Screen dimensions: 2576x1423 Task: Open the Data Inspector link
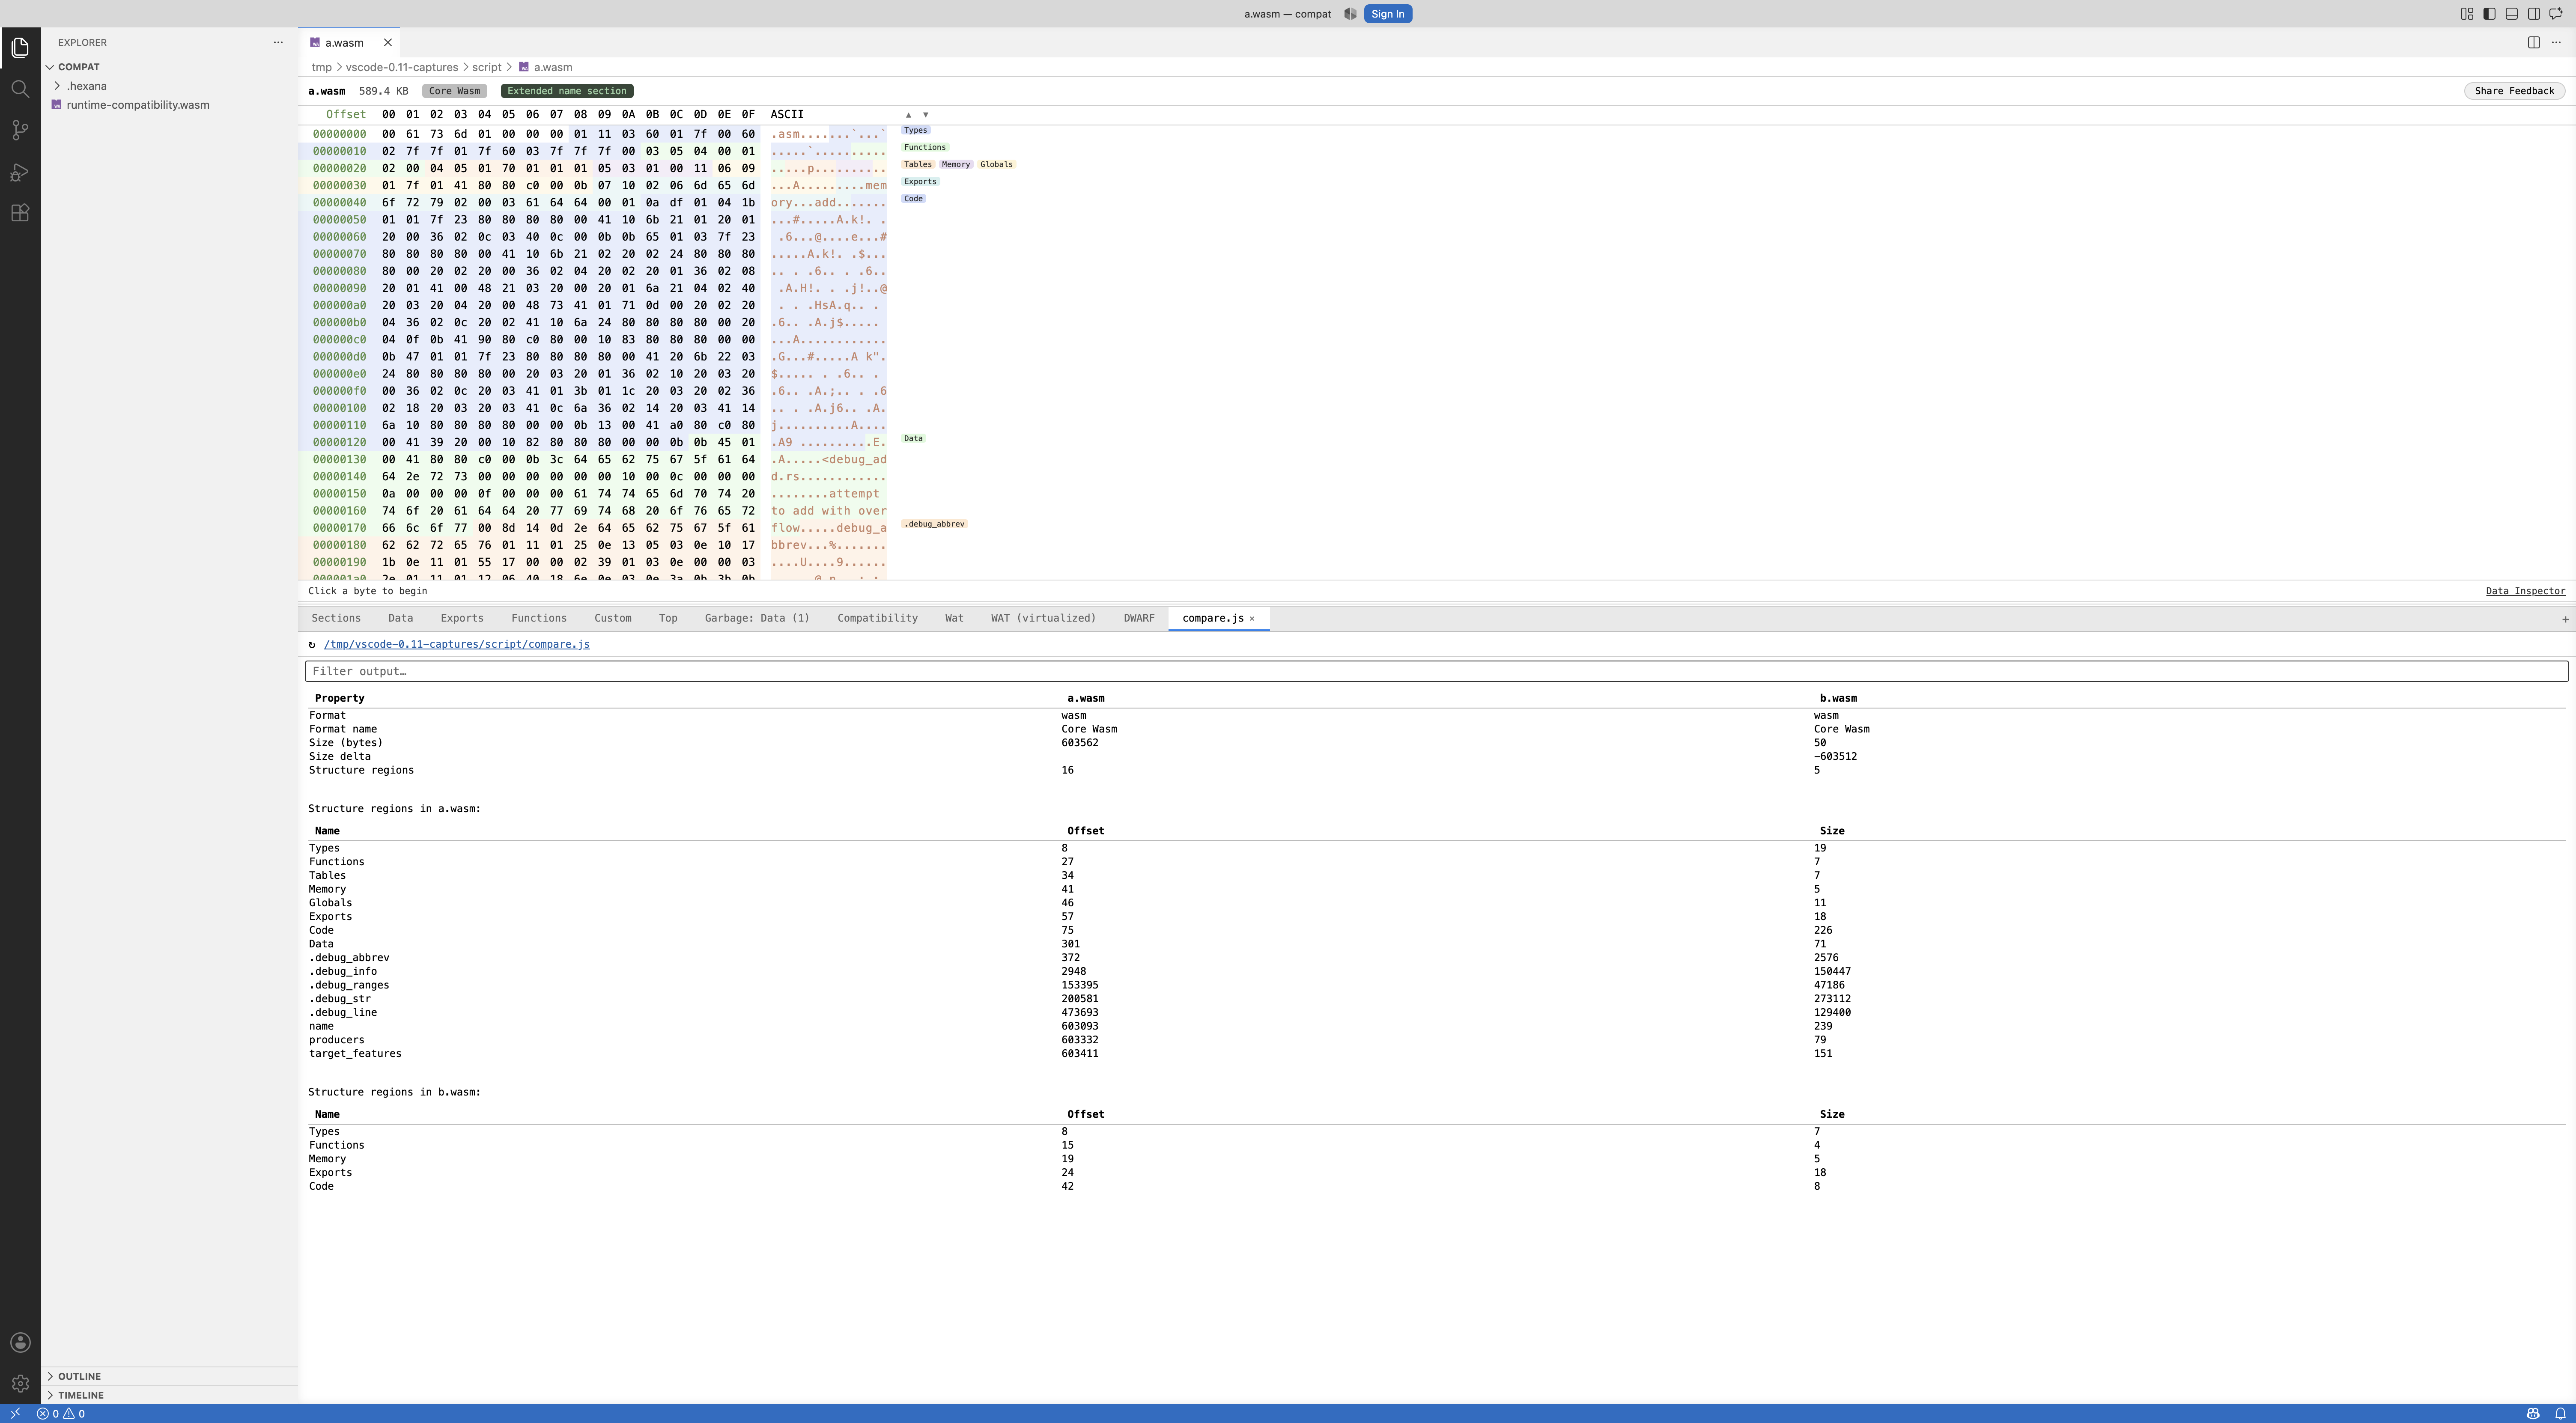(2525, 591)
